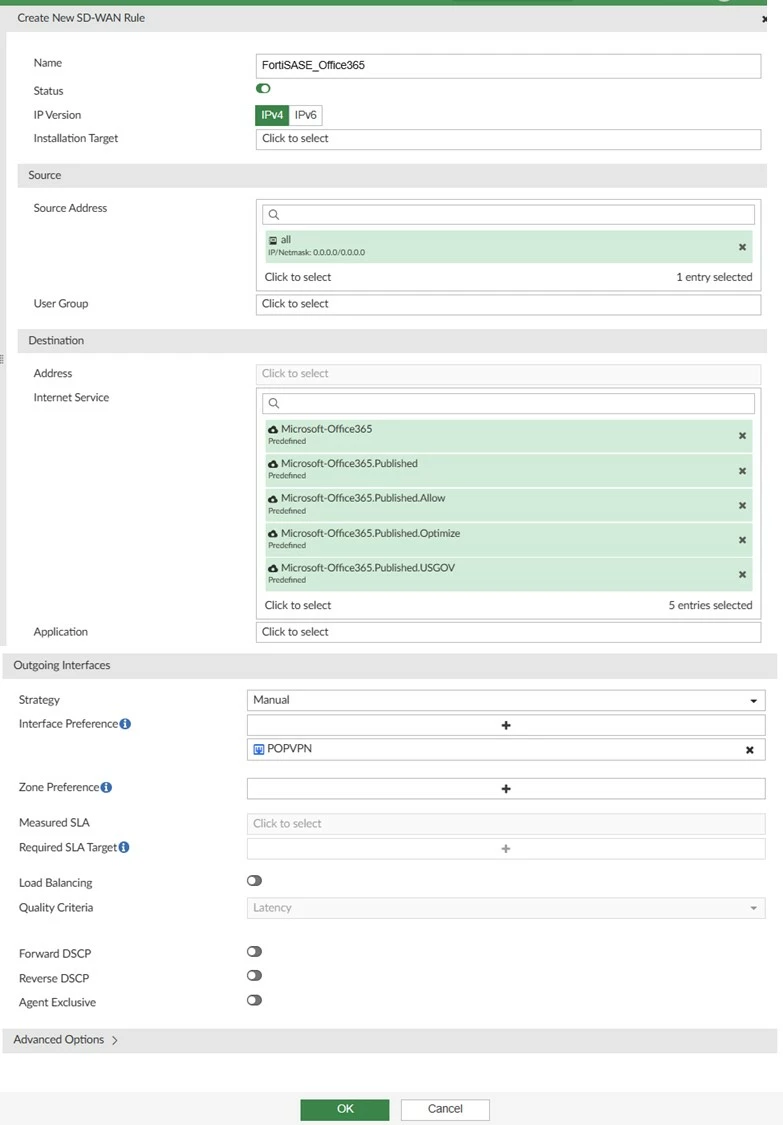This screenshot has width=783, height=1125.
Task: Toggle the rule Status switch
Action: tap(263, 88)
